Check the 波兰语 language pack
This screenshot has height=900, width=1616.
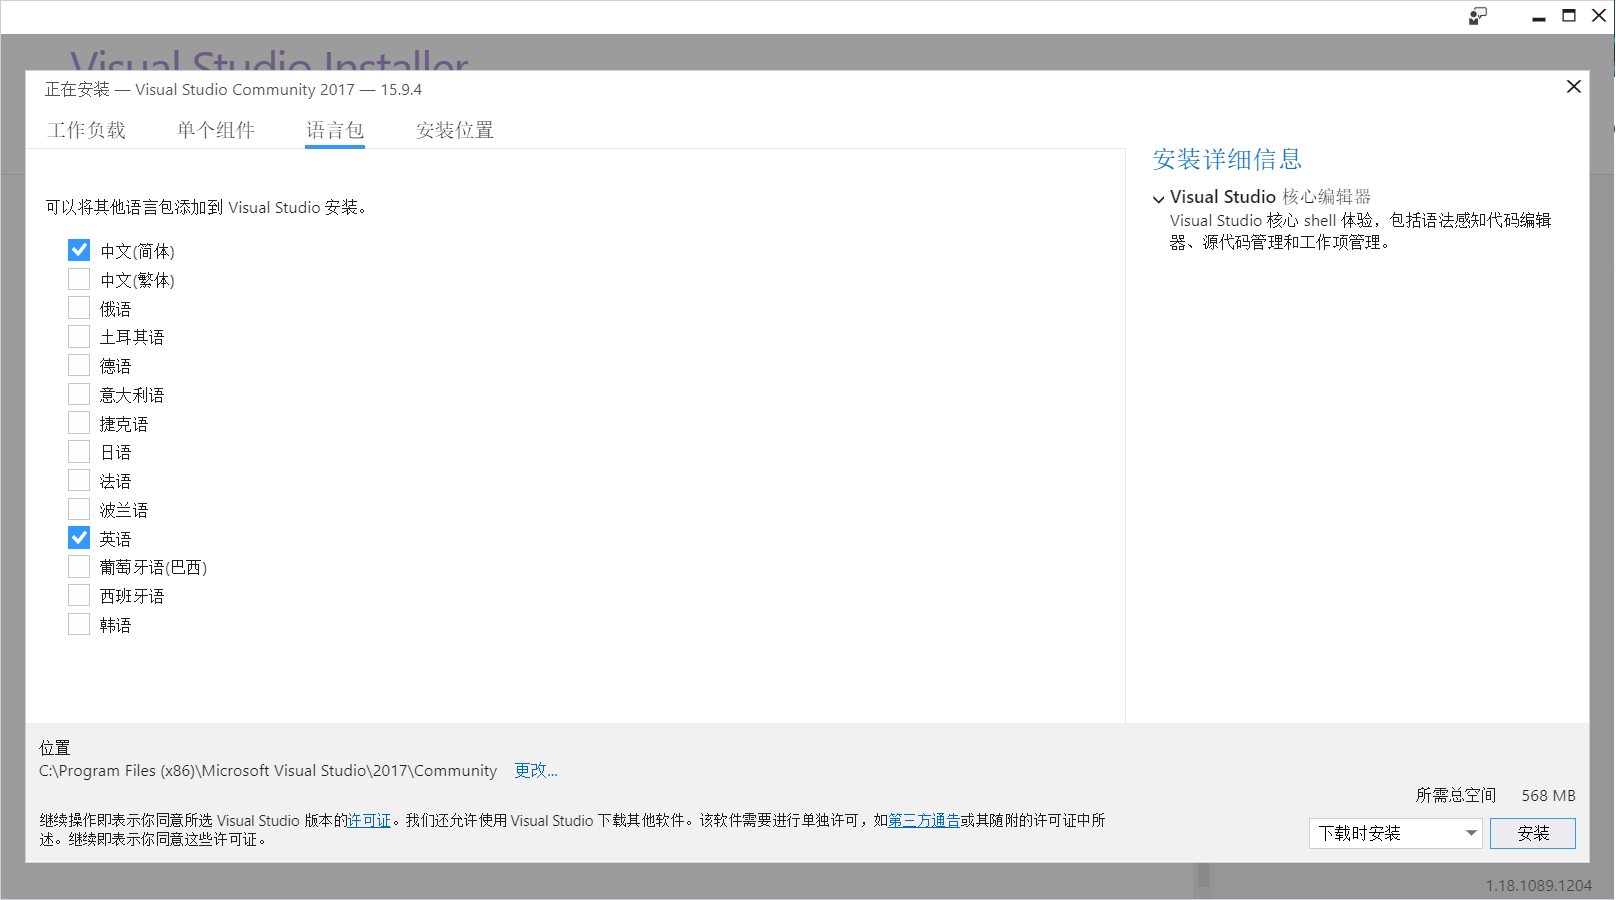click(79, 509)
